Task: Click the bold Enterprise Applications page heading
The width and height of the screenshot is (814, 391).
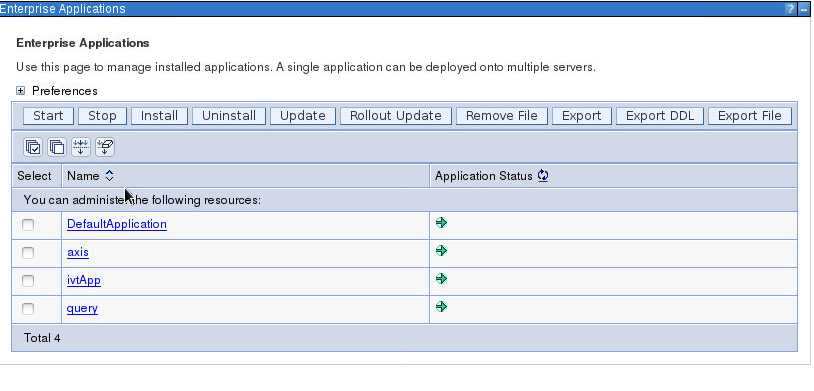Action: point(83,43)
